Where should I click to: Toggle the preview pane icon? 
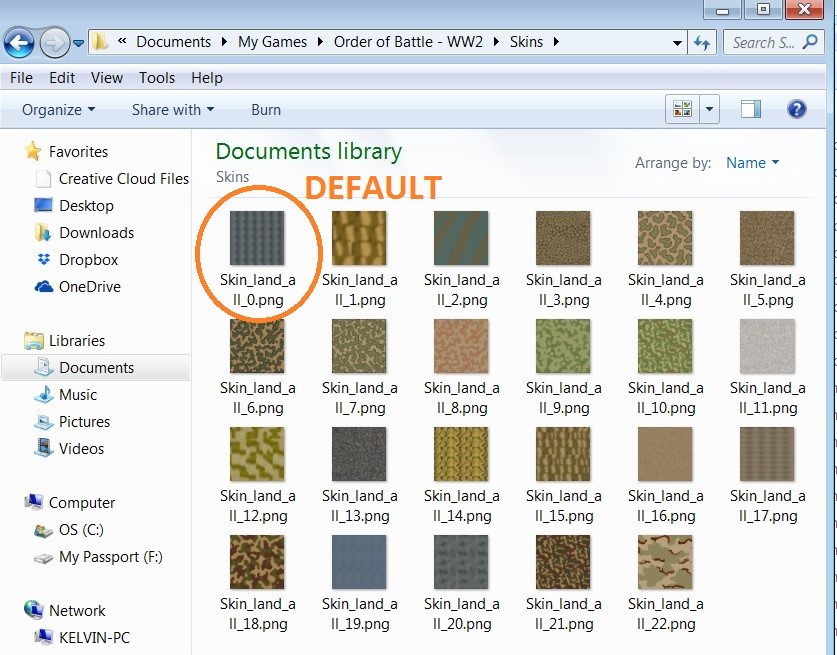pyautogui.click(x=750, y=109)
